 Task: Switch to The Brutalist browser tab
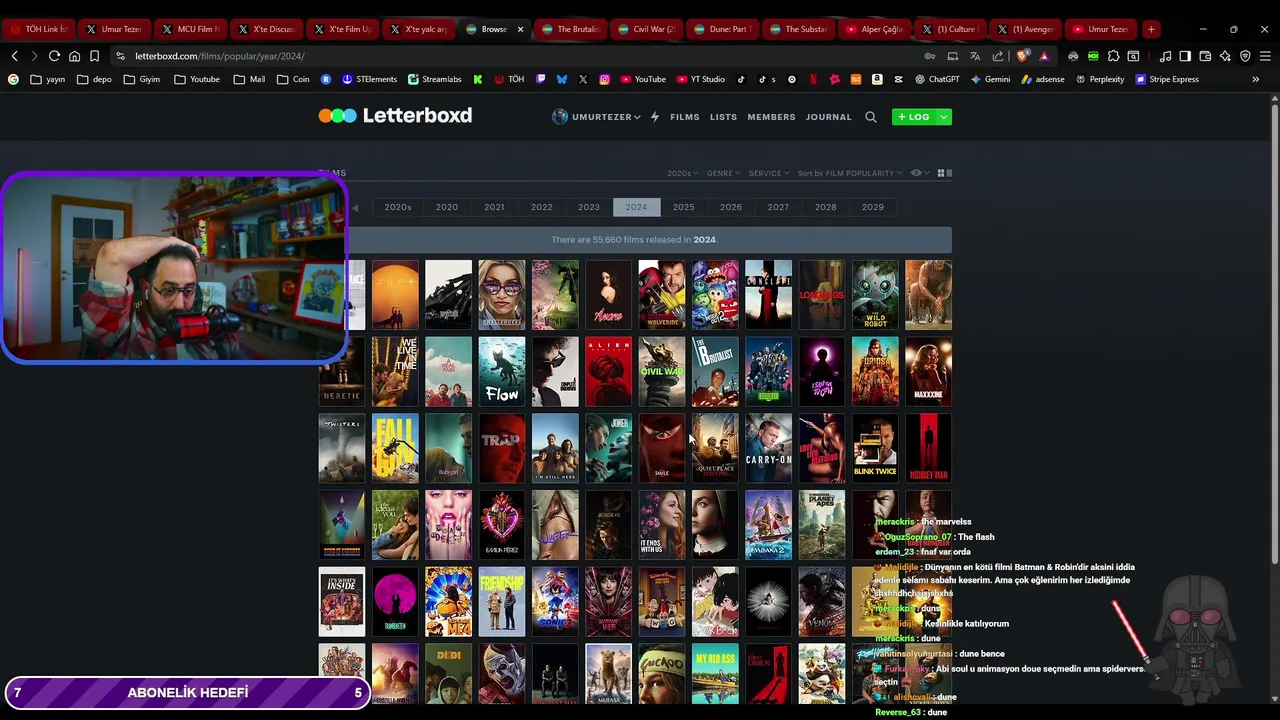(570, 29)
